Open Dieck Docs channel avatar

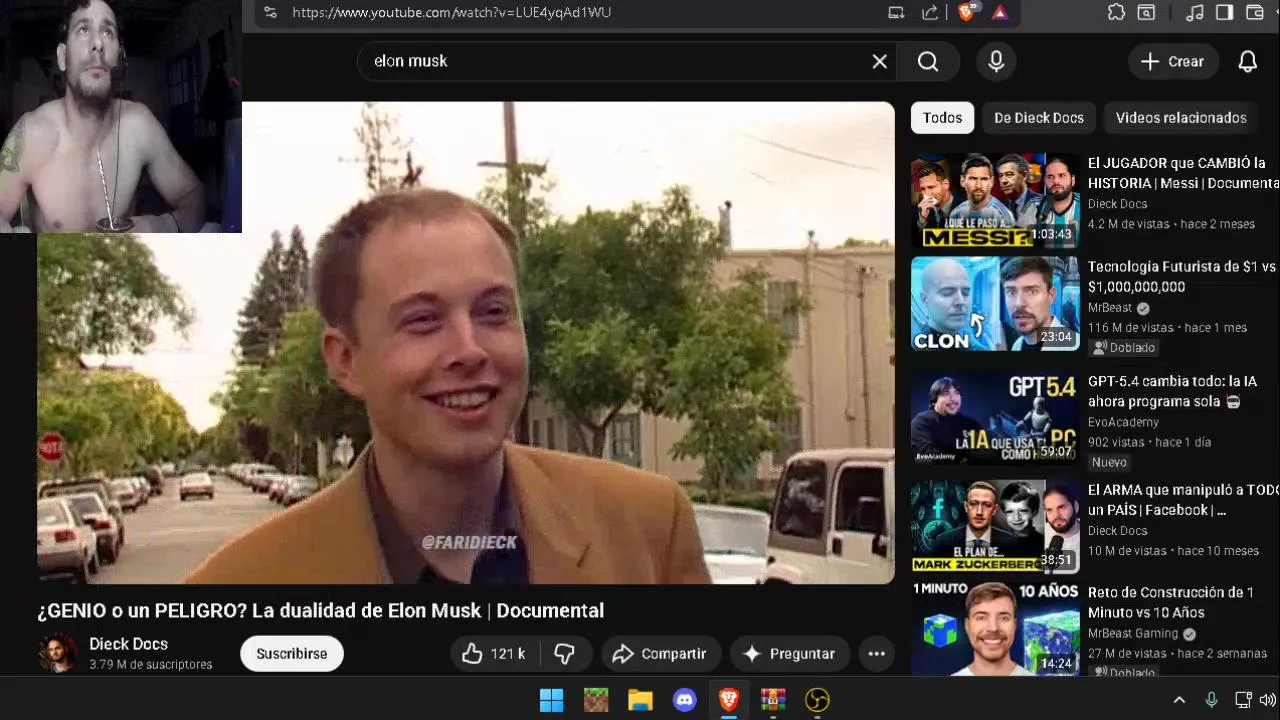[x=57, y=653]
